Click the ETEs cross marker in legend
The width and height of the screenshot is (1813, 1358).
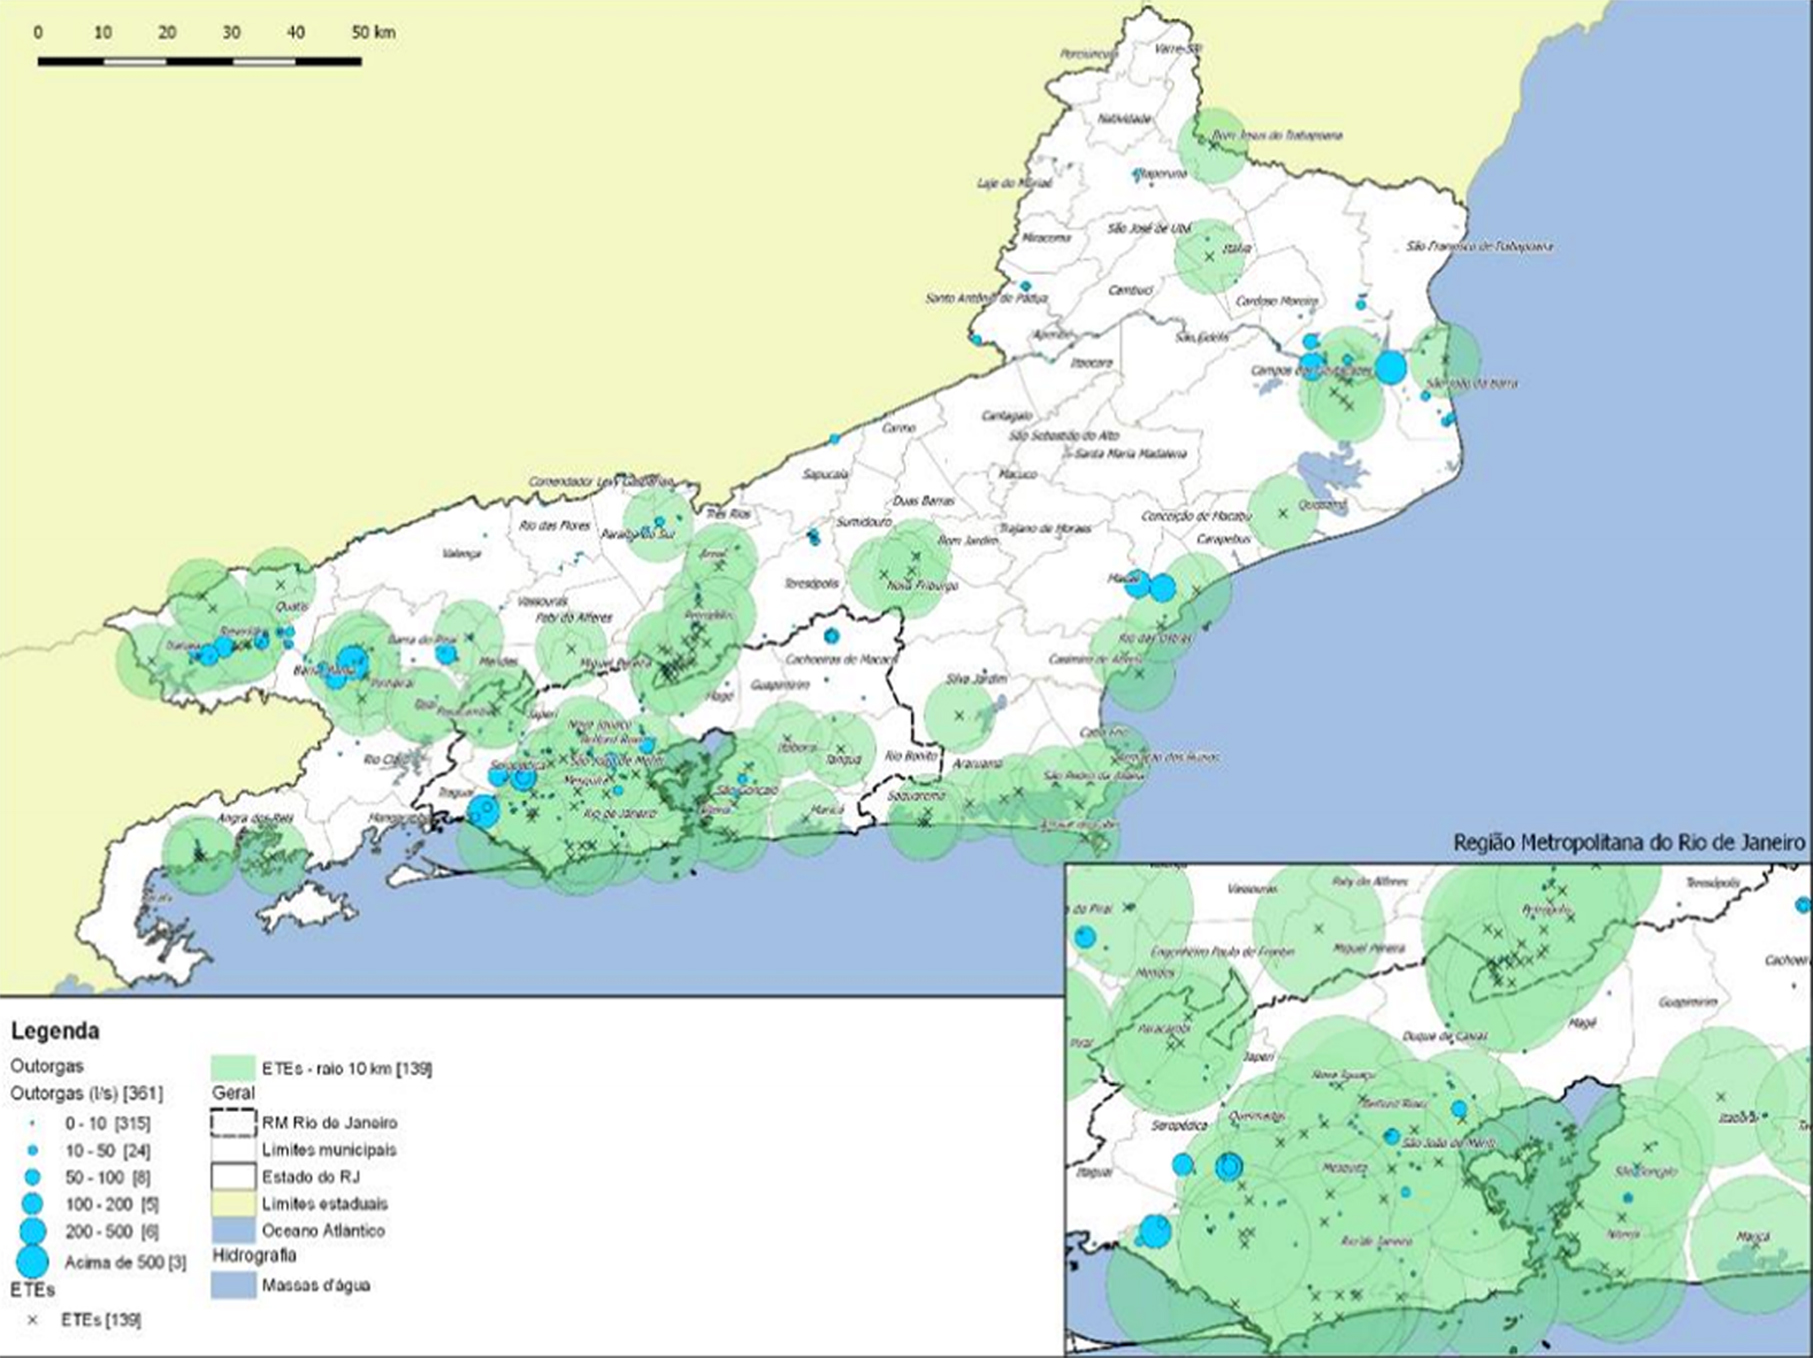(32, 1320)
